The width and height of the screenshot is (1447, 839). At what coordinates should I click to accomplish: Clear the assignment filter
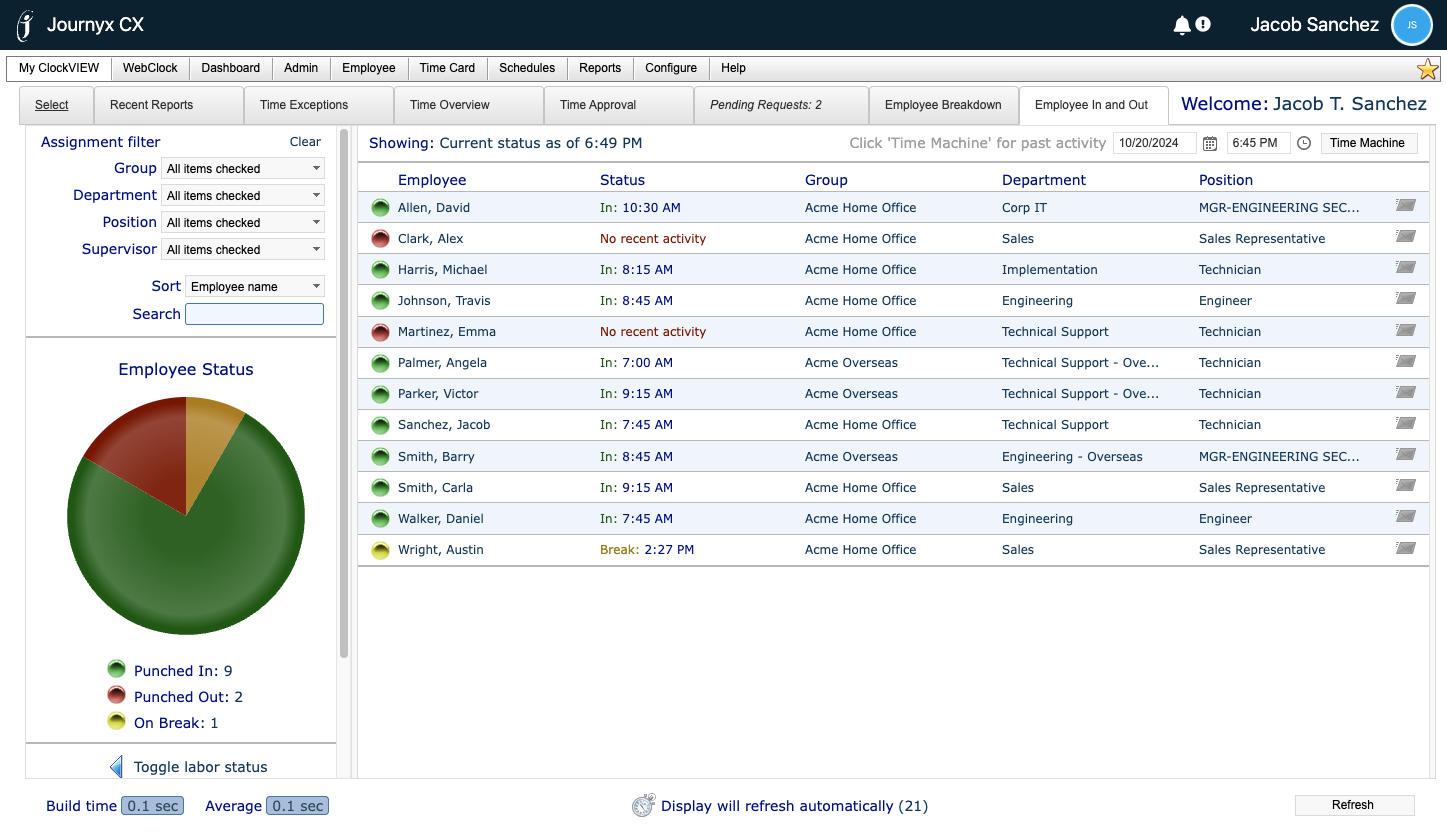click(x=305, y=142)
